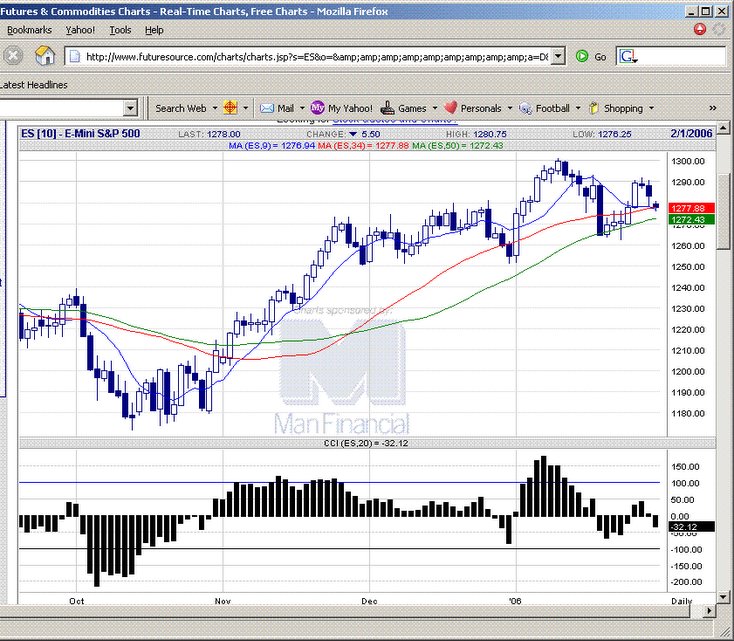Click the Google search engine icon
The image size is (734, 641).
click(628, 57)
